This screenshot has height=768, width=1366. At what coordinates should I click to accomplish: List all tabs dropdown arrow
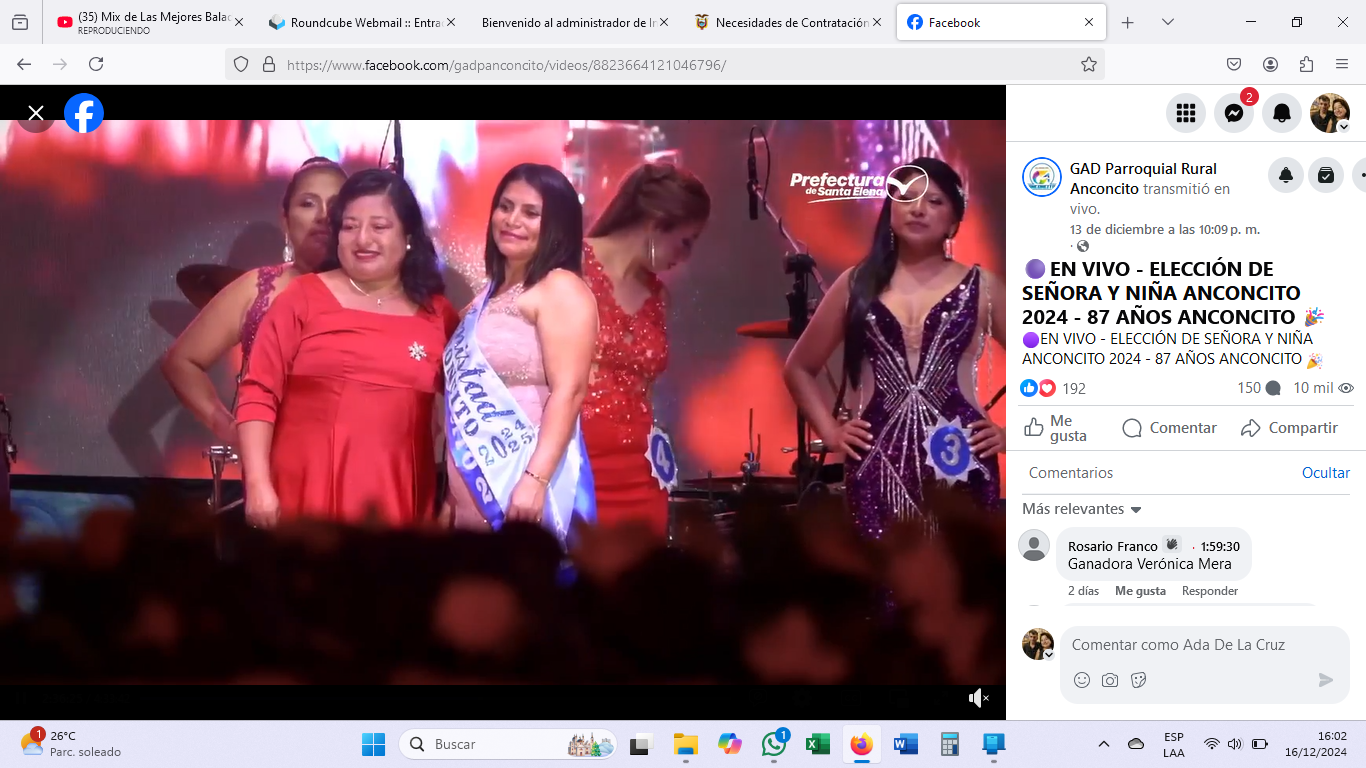pos(1167,22)
